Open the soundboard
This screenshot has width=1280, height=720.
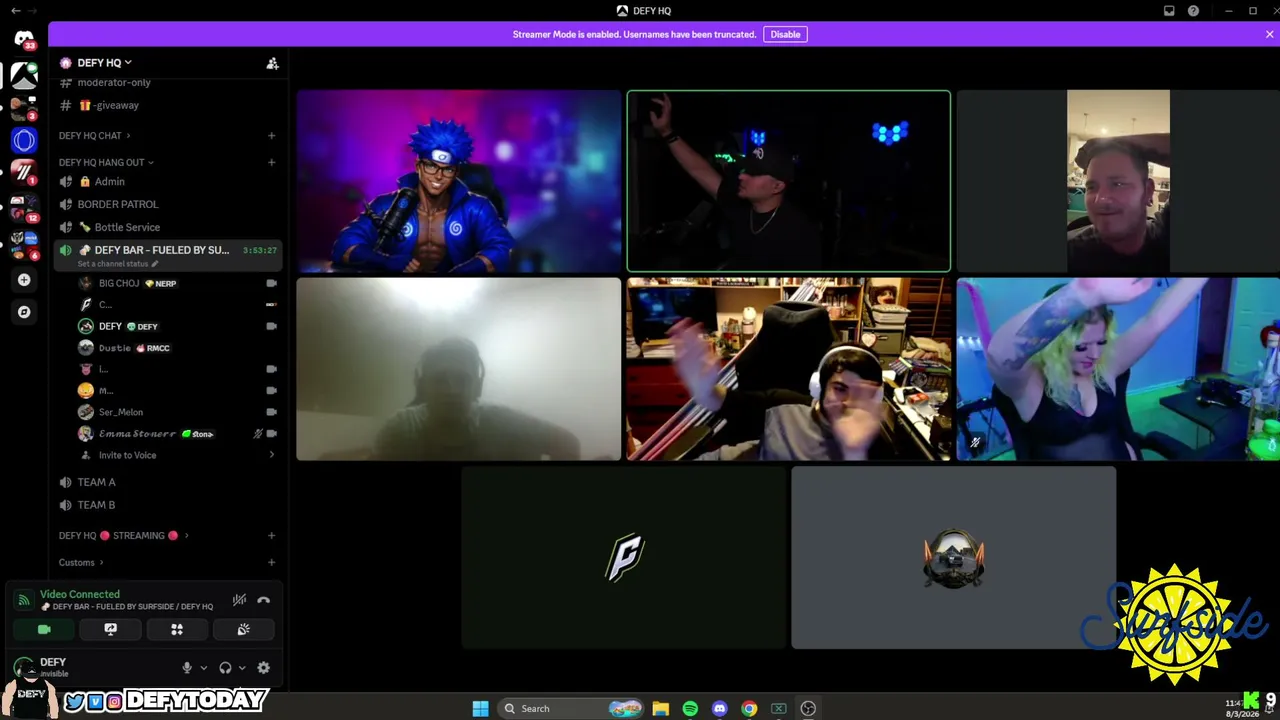click(243, 629)
